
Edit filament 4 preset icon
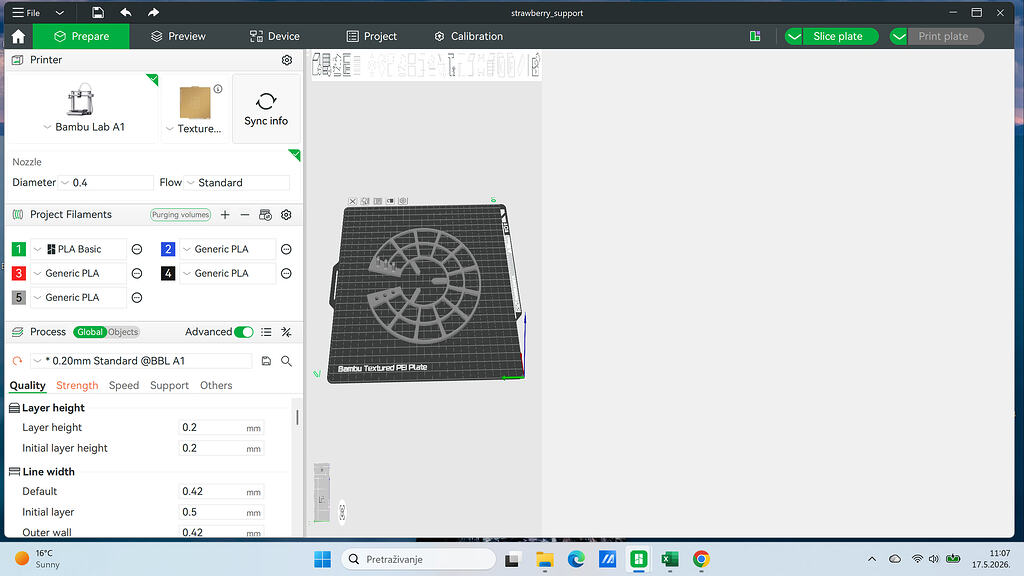click(x=286, y=274)
